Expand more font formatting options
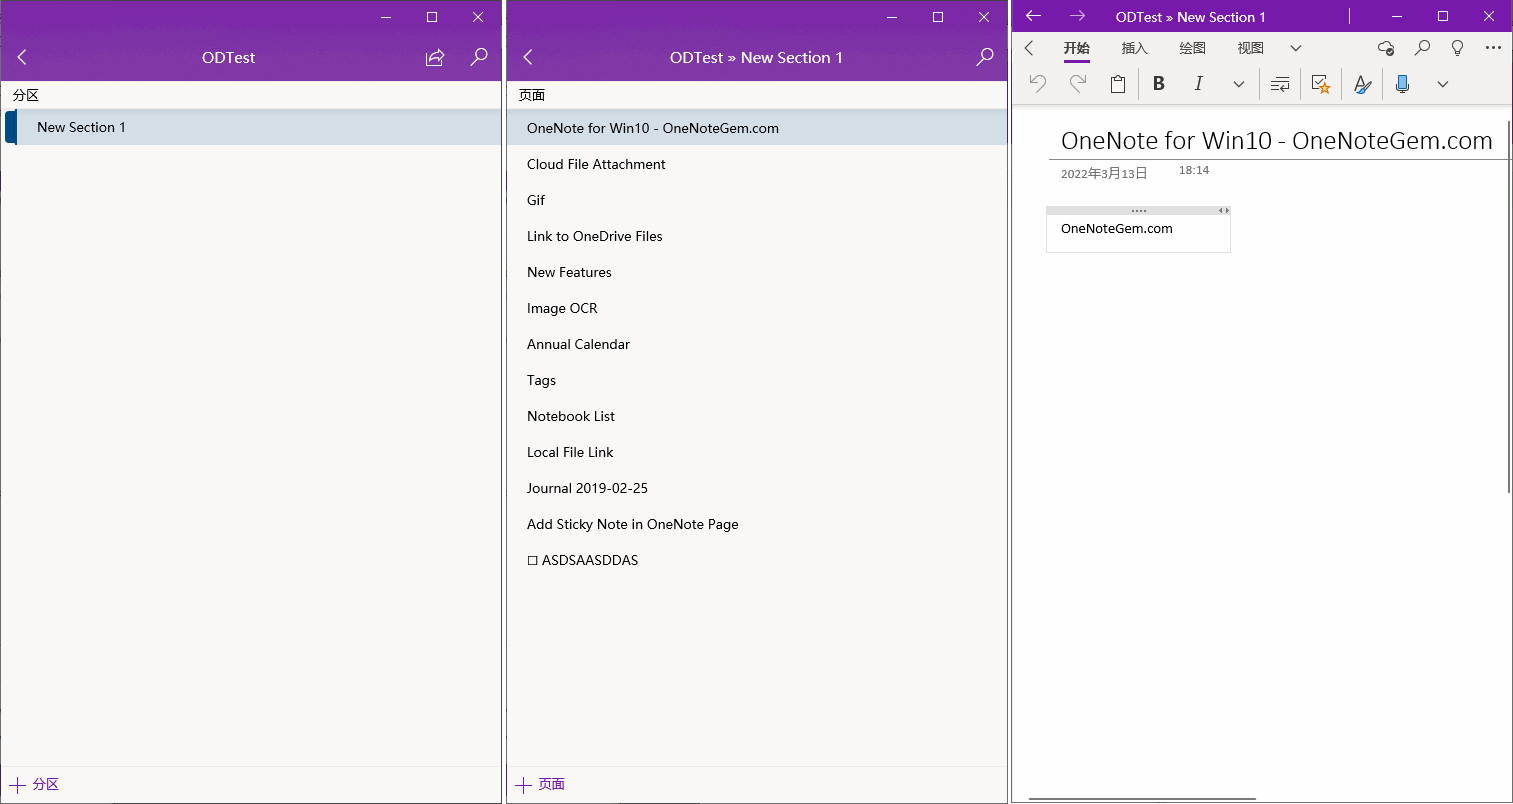Image resolution: width=1513 pixels, height=804 pixels. coord(1239,85)
